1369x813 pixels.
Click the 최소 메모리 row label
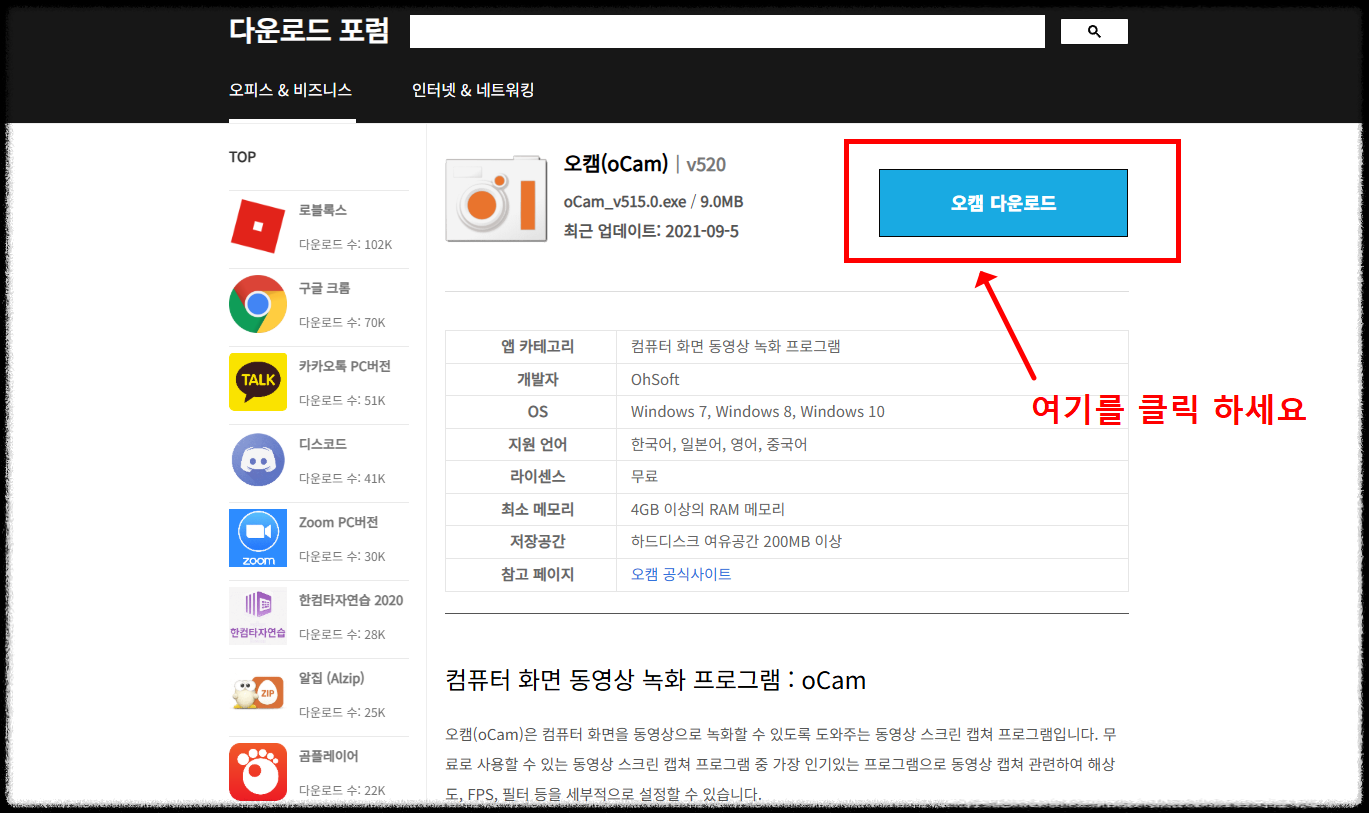pos(538,509)
